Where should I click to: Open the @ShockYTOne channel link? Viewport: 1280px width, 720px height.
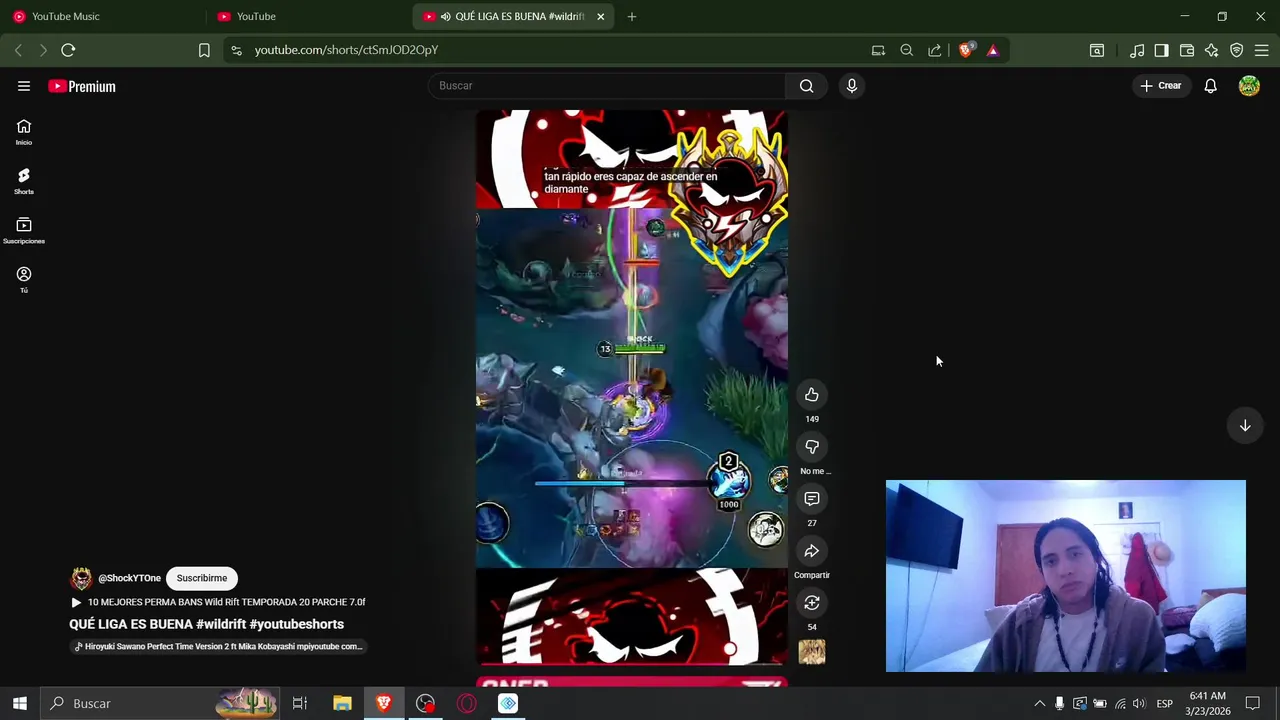tap(129, 578)
